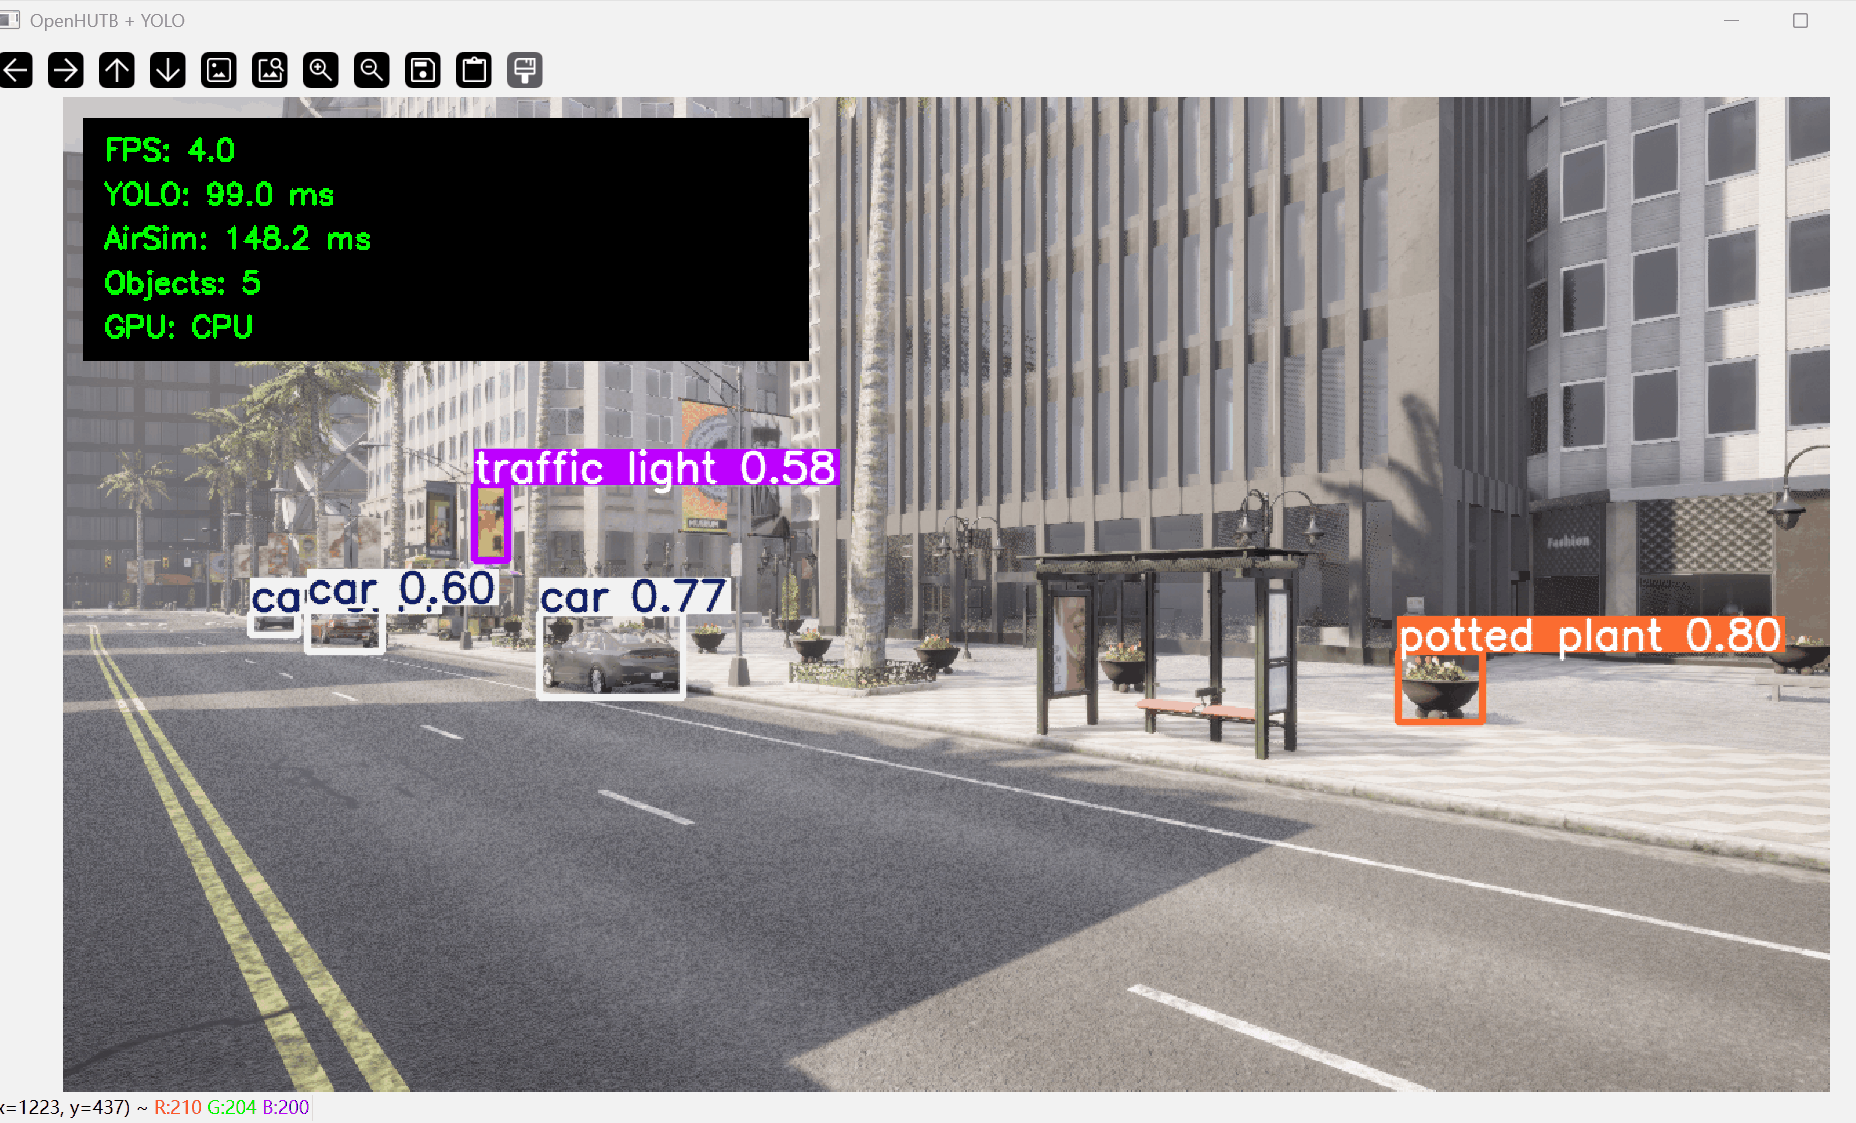Click the 'Objects: 5' overlay text
The height and width of the screenshot is (1123, 1856).
[182, 283]
